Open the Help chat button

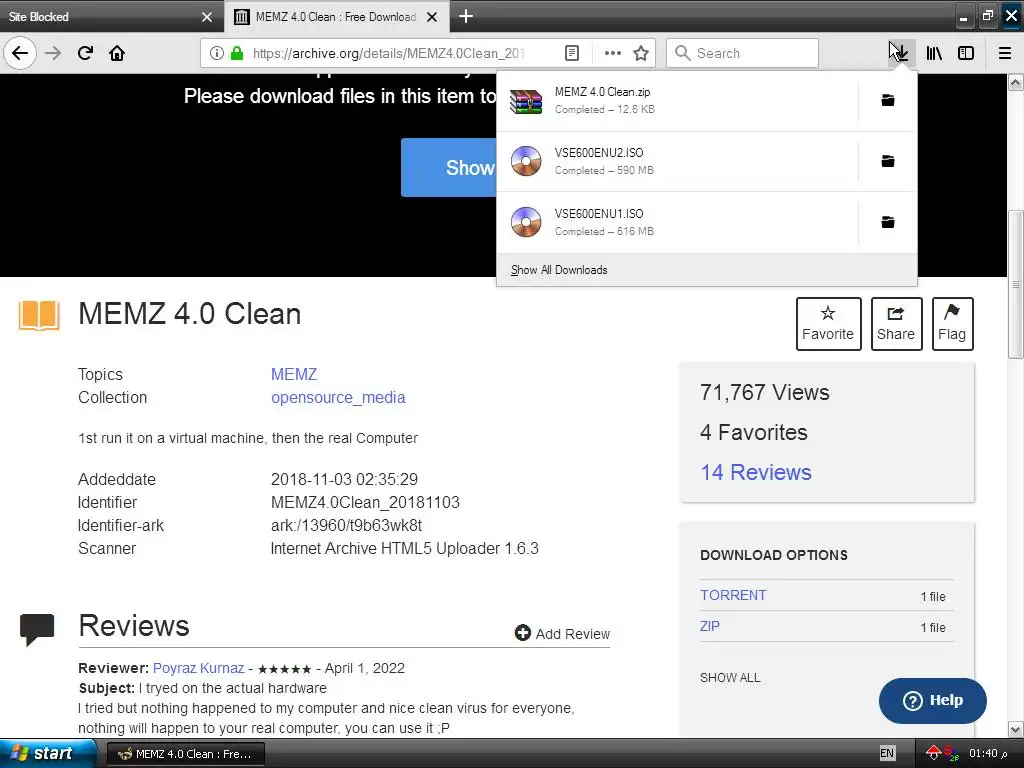(933, 701)
